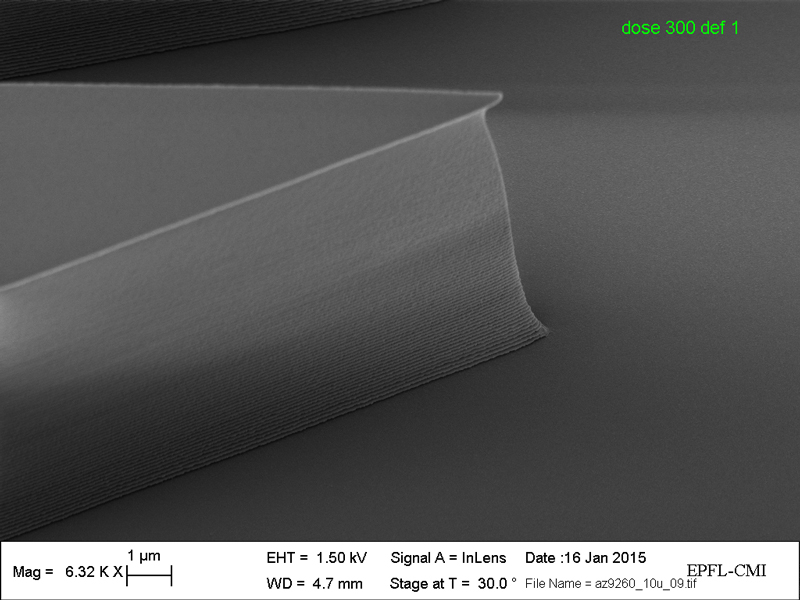Select the Mag = 6.32 K X readout
This screenshot has height=600, width=800.
(x=67, y=572)
